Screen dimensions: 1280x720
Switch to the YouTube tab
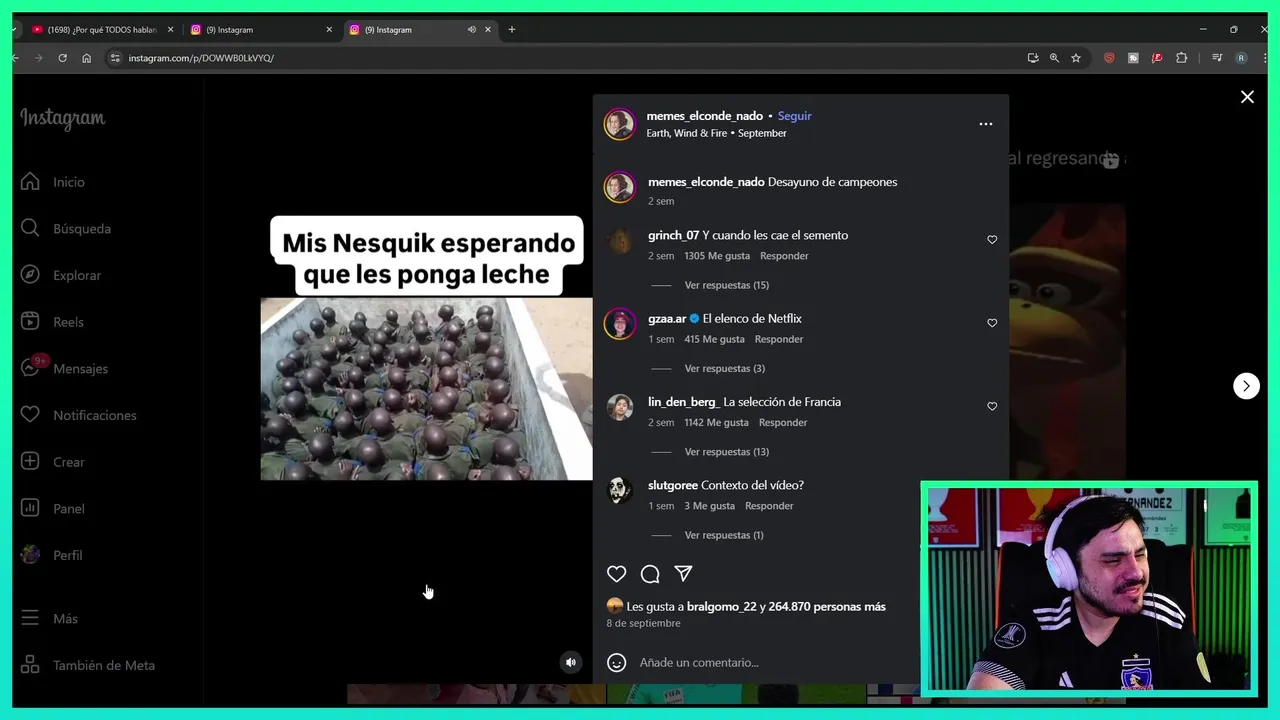pos(100,30)
